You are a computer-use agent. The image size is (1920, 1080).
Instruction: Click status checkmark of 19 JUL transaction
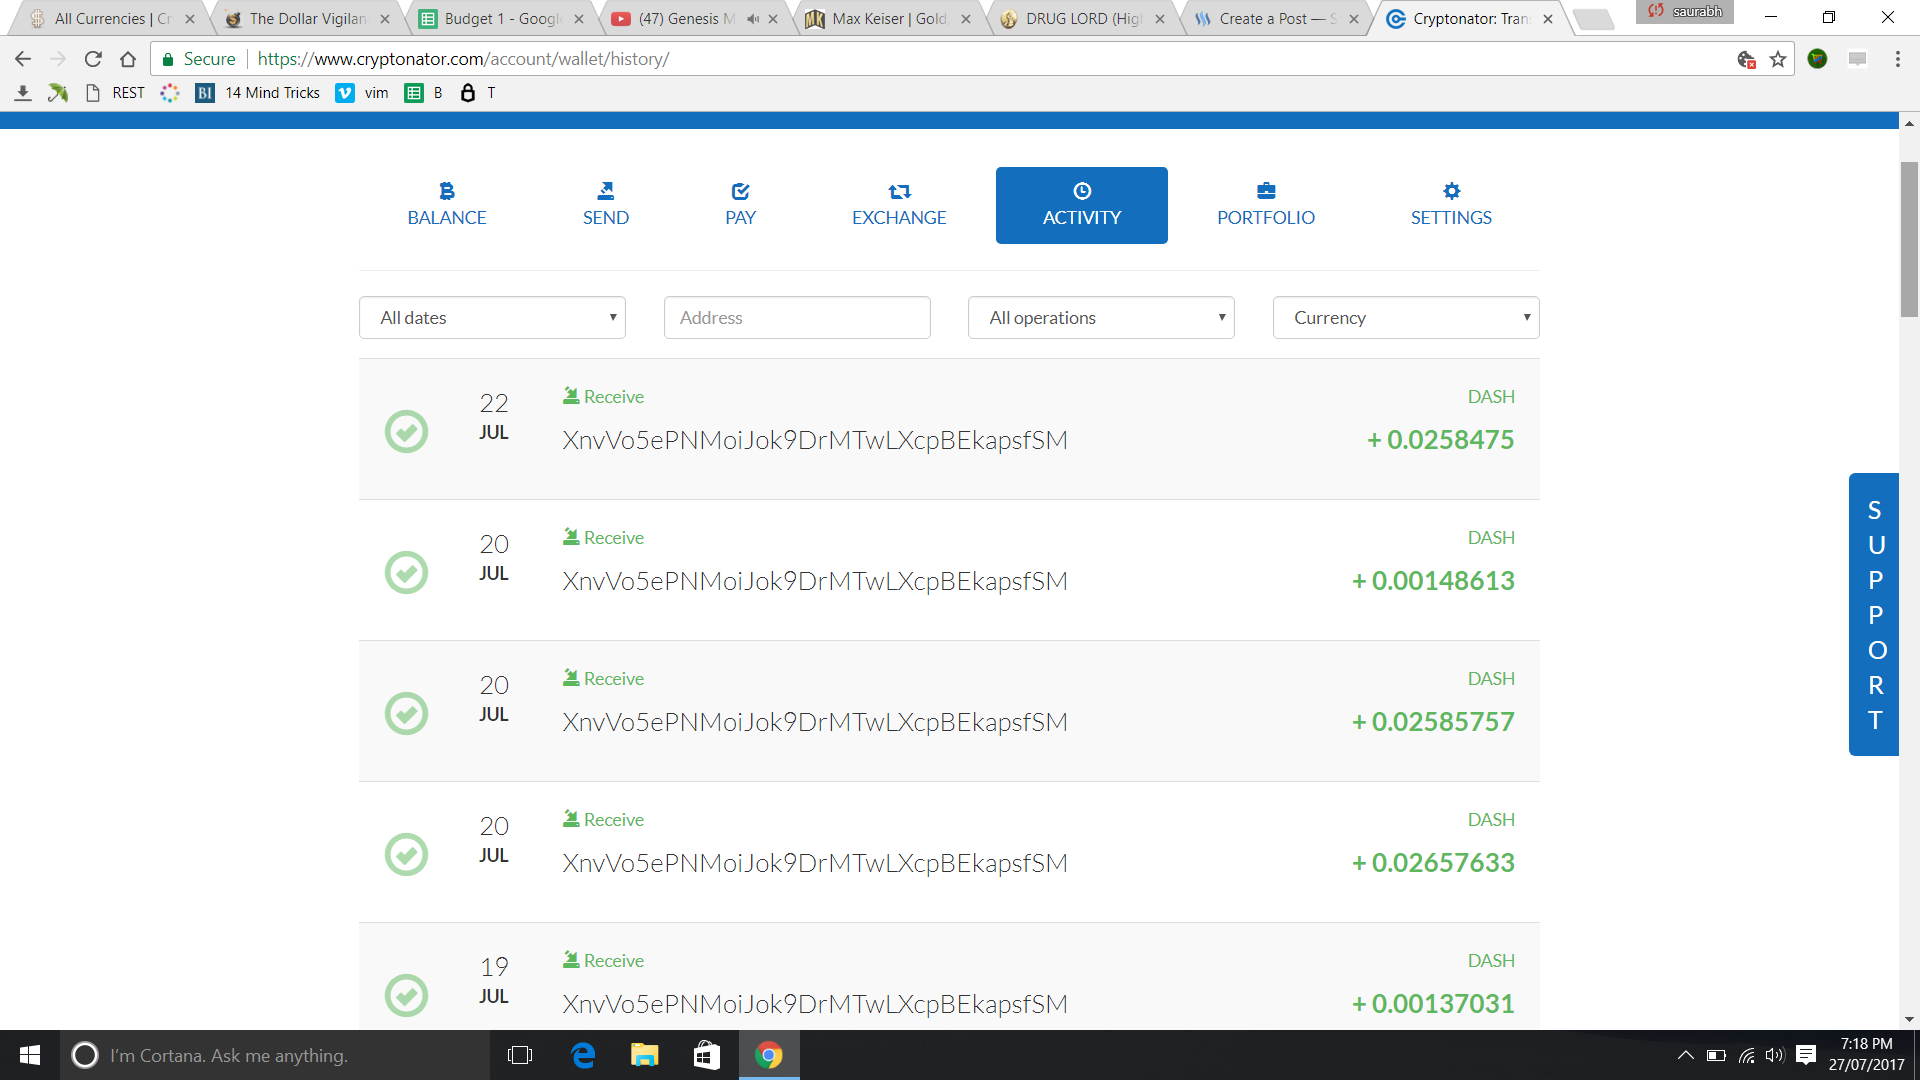coord(406,995)
